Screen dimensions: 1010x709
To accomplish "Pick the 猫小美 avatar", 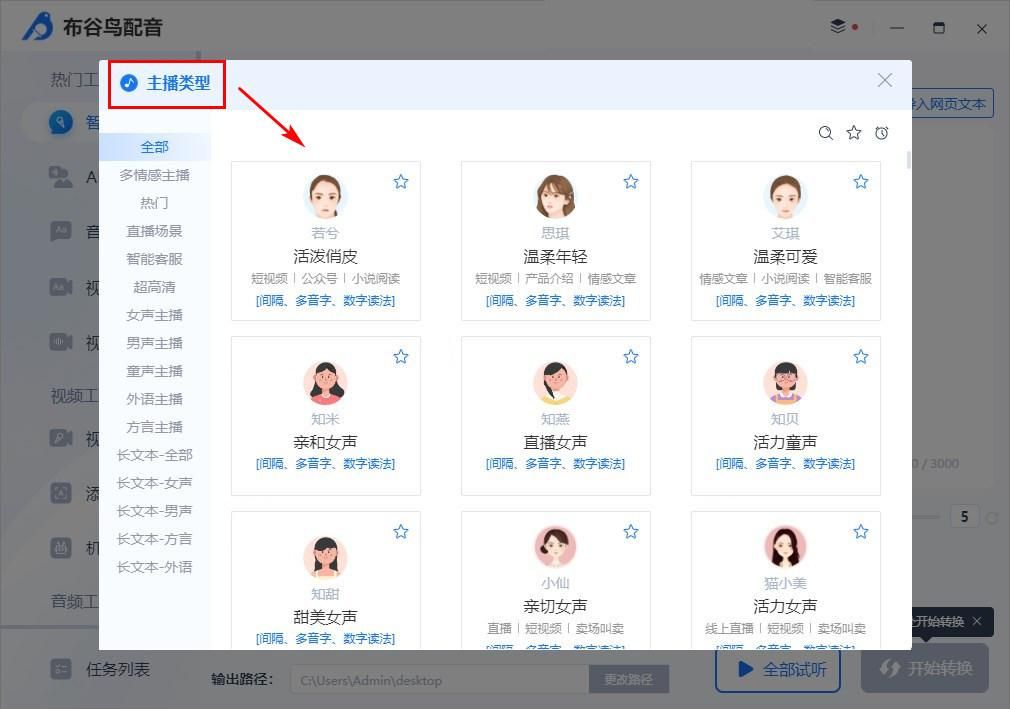I will tap(785, 547).
